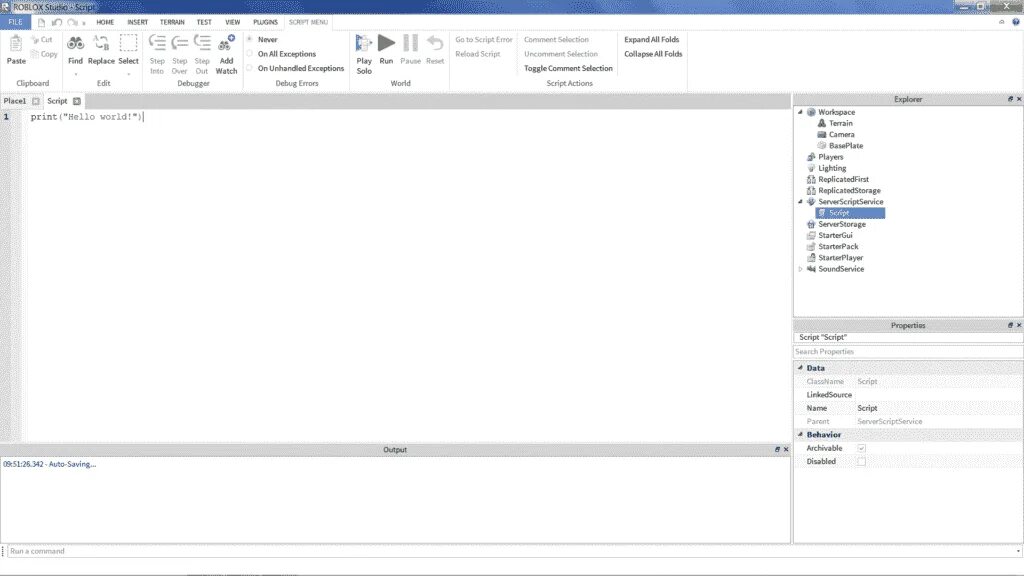Open the FILE menu
The width and height of the screenshot is (1024, 576).
click(15, 22)
